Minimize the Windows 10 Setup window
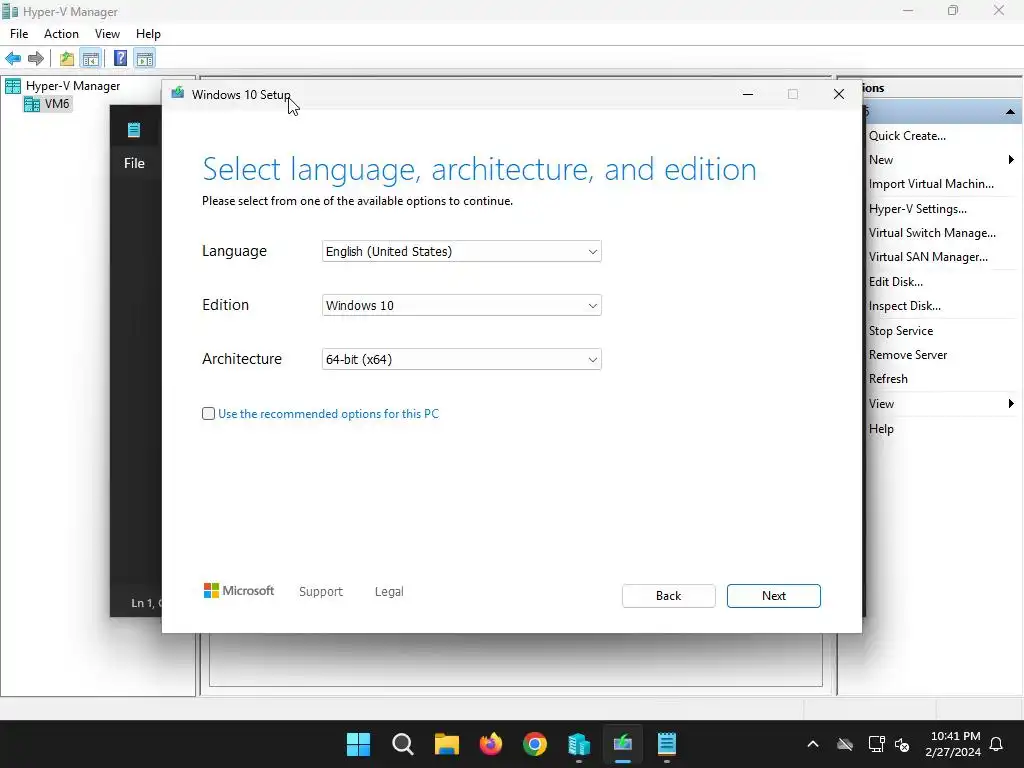 [748, 94]
